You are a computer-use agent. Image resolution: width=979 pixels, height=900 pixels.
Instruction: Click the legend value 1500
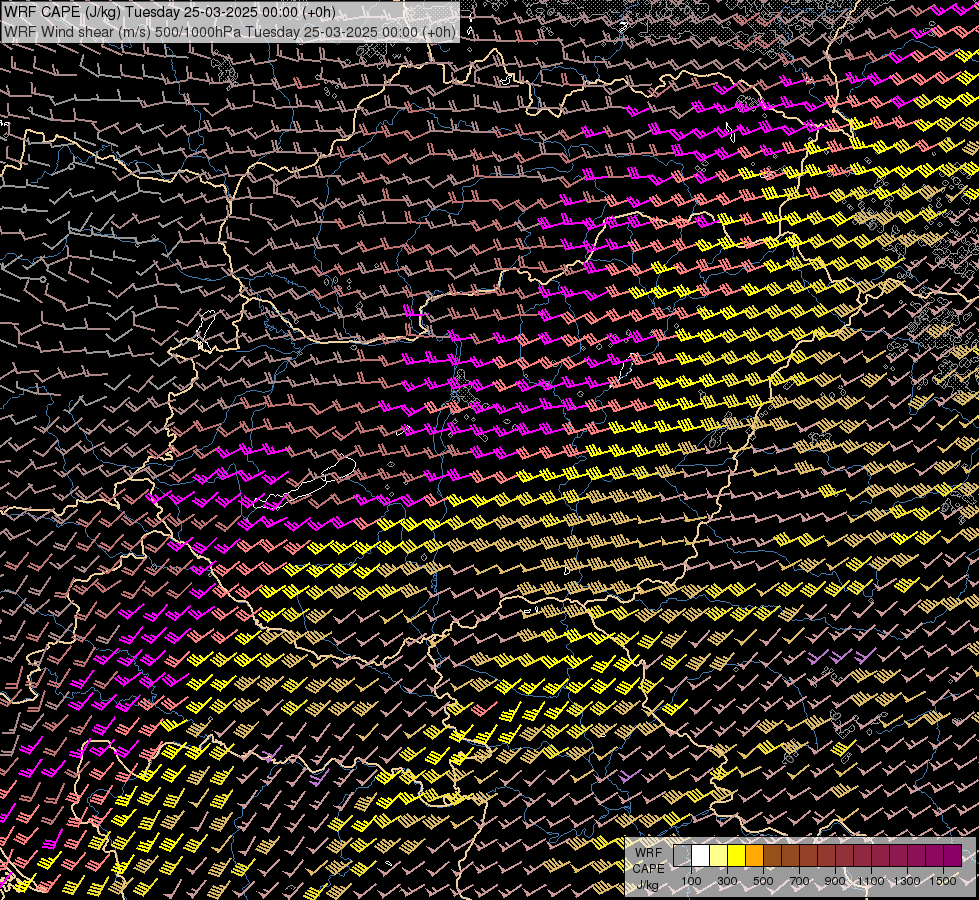click(x=943, y=881)
